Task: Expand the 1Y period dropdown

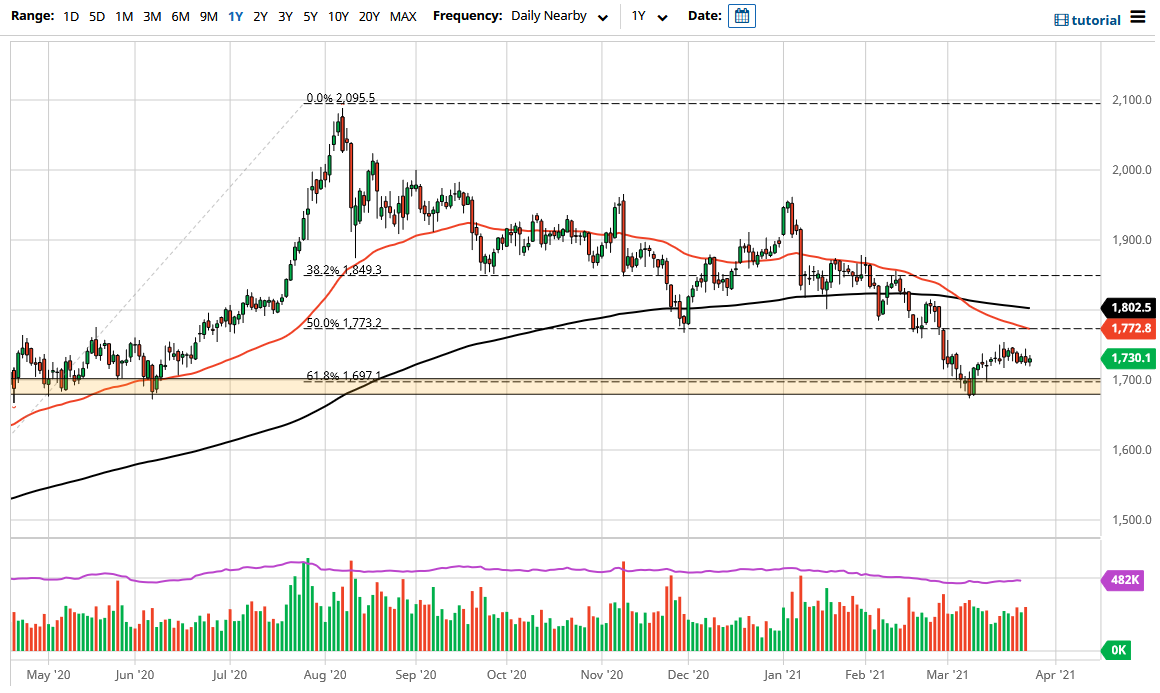Action: [650, 16]
